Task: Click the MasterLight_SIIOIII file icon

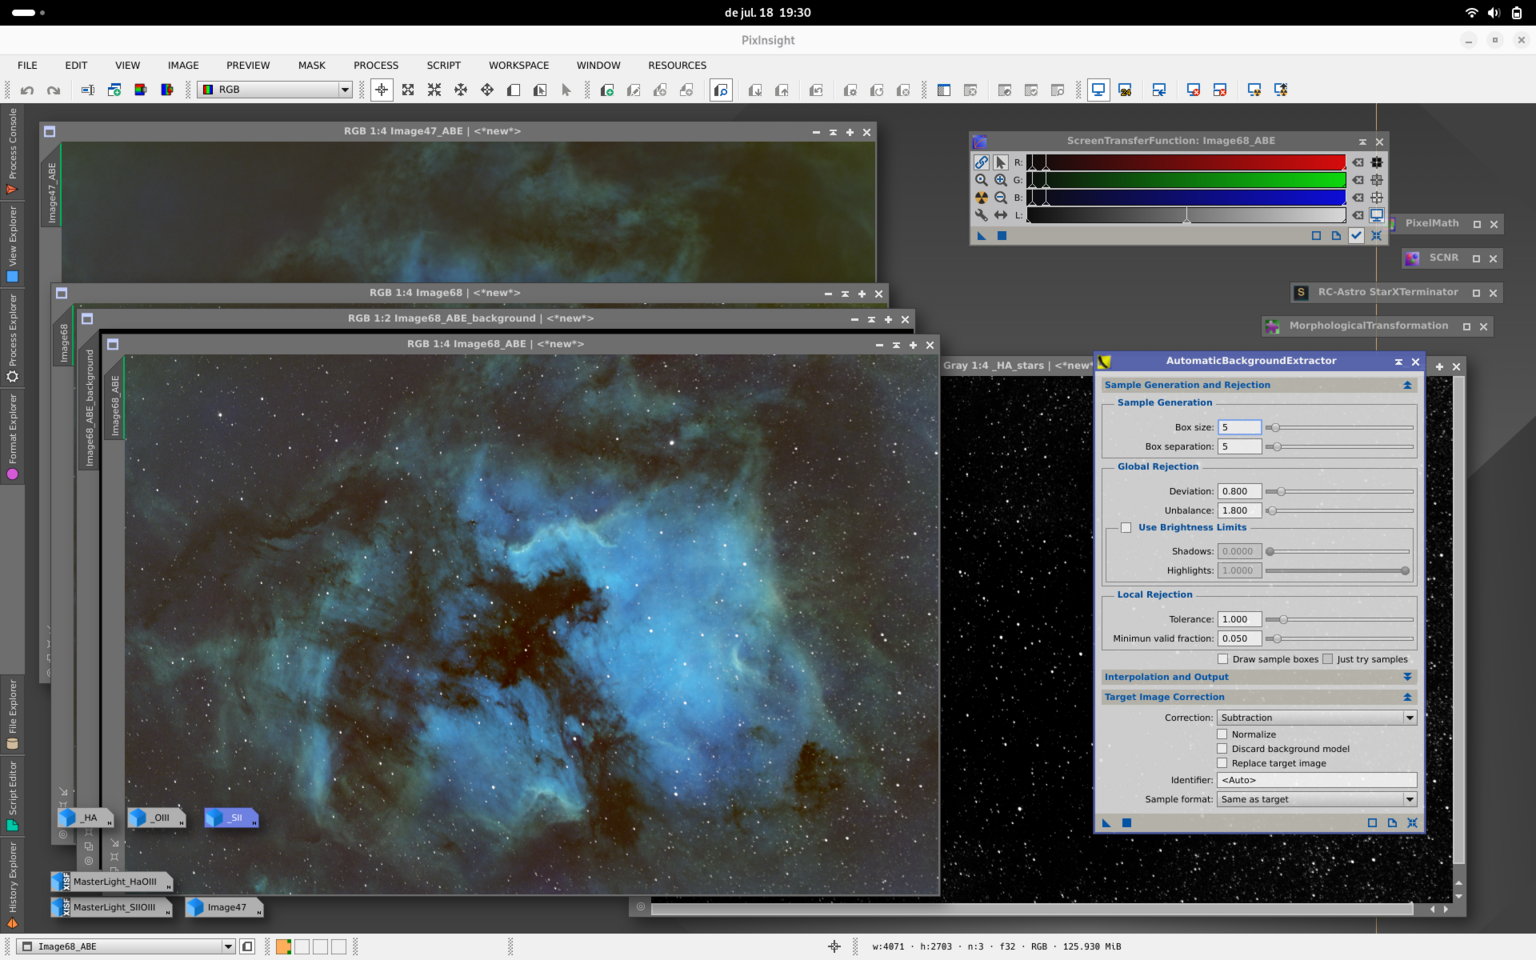Action: (112, 908)
